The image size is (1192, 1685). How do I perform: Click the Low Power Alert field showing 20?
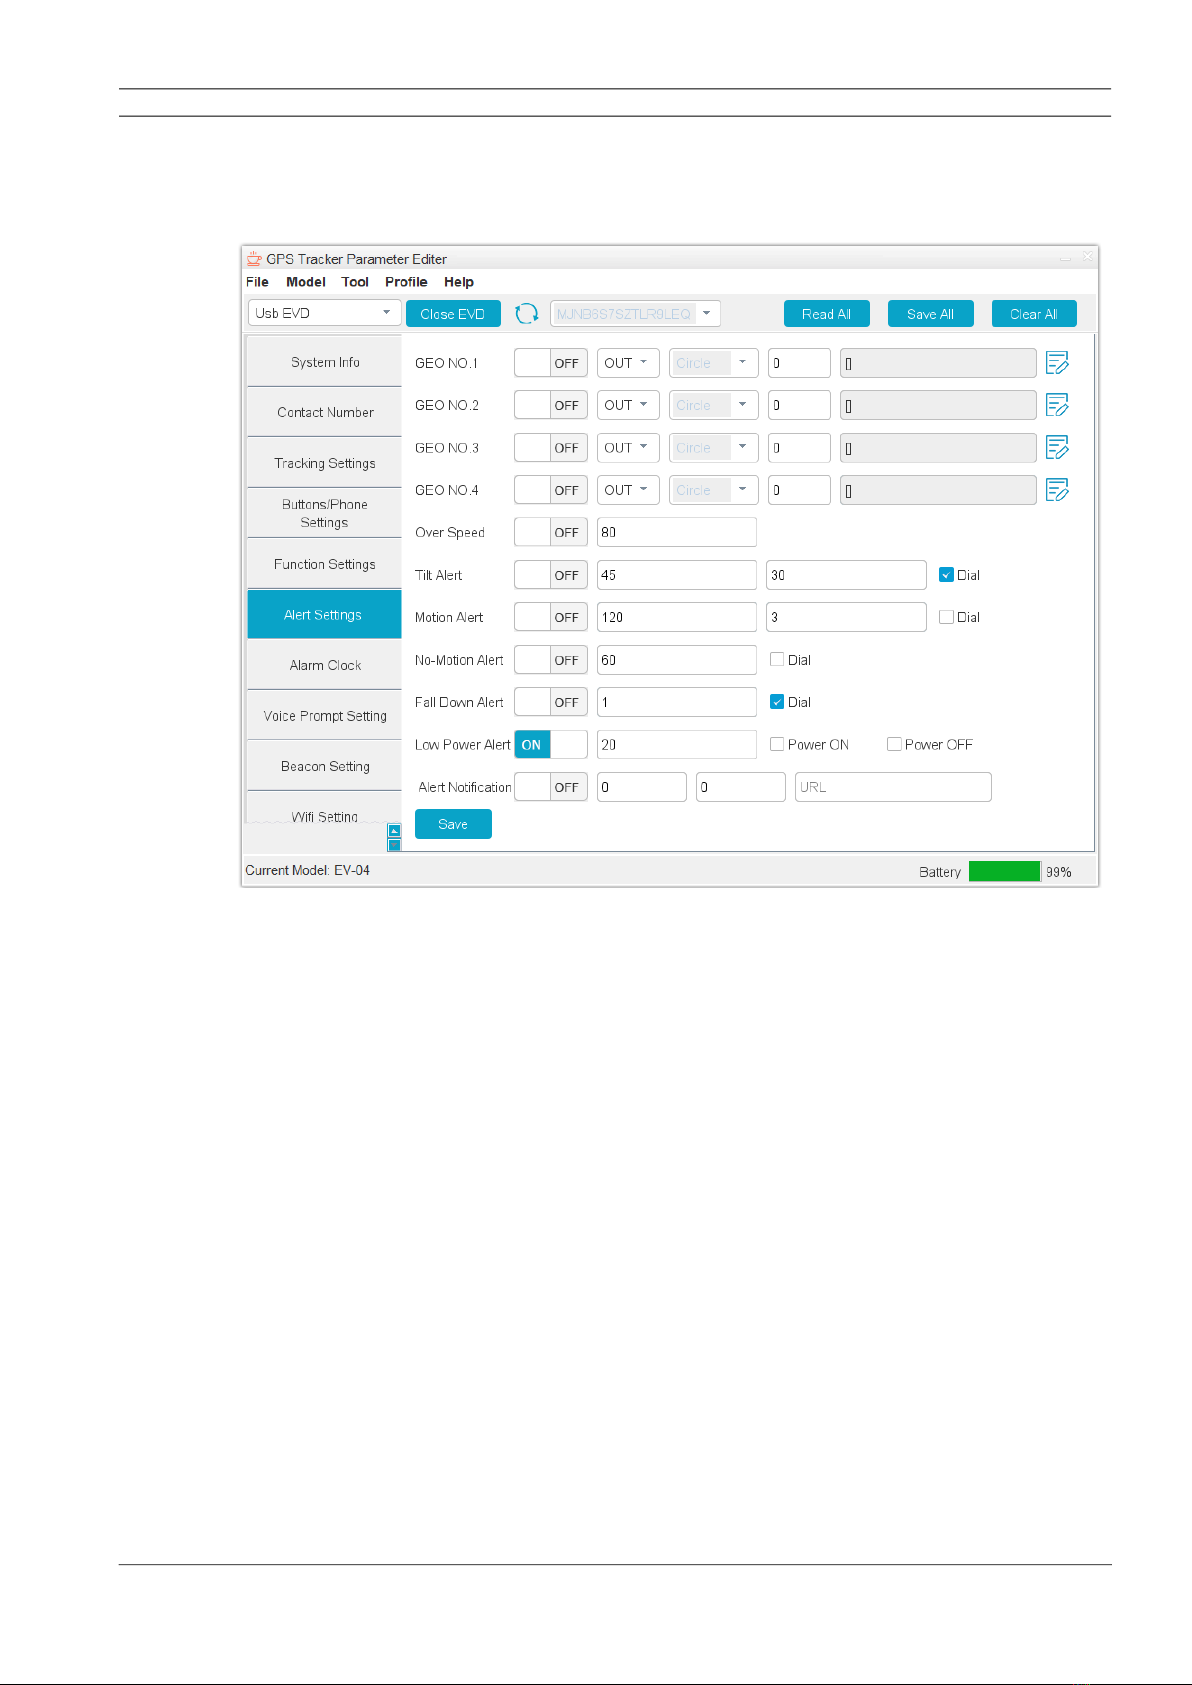coord(677,745)
